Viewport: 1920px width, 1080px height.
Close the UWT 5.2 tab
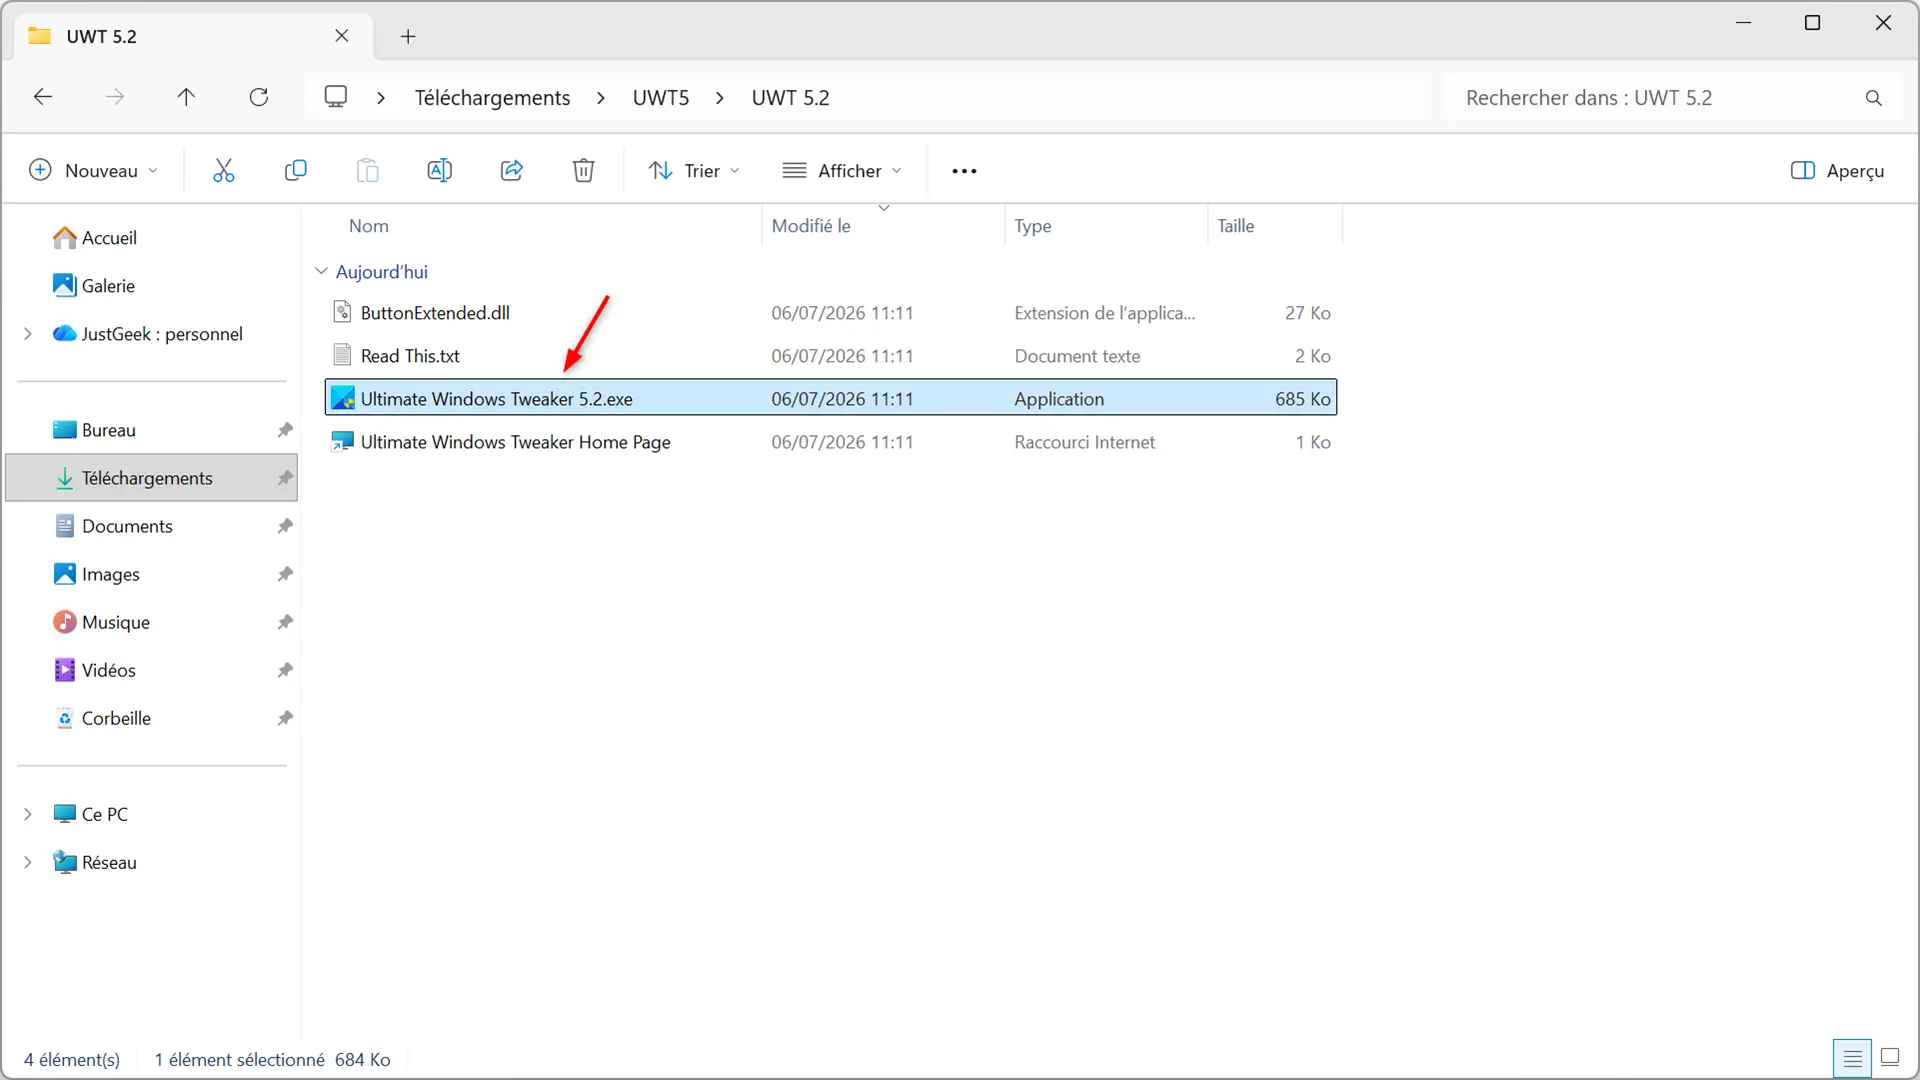(x=342, y=36)
